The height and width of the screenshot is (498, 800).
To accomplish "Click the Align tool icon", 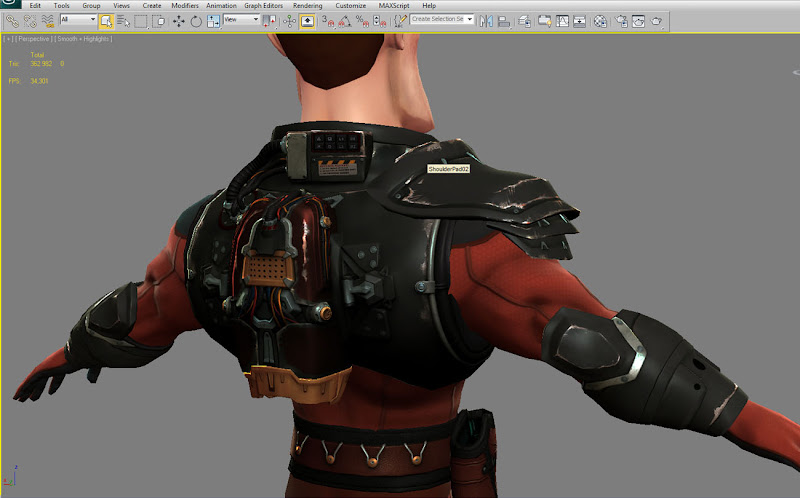I will [504, 21].
